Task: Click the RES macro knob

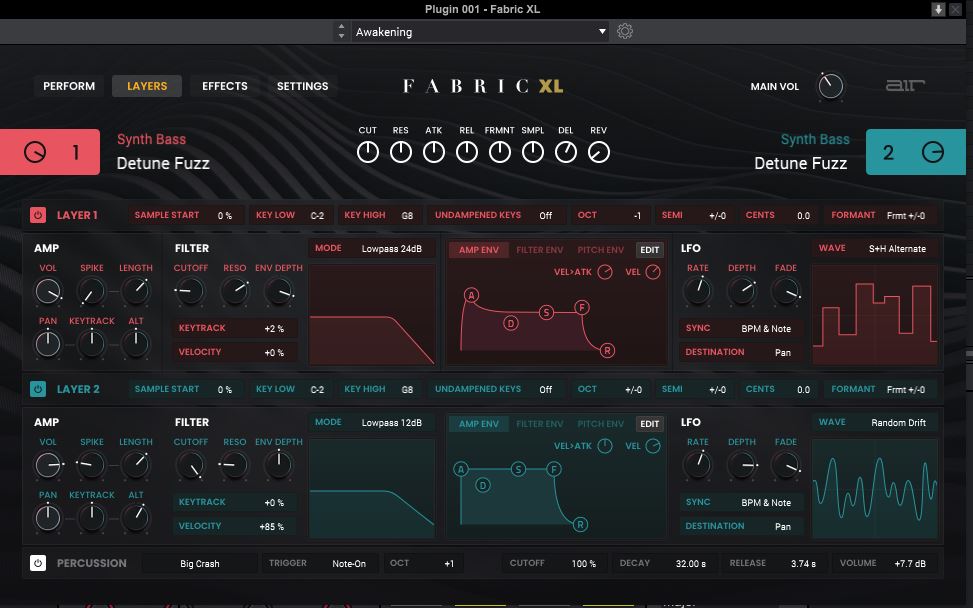Action: [x=400, y=152]
